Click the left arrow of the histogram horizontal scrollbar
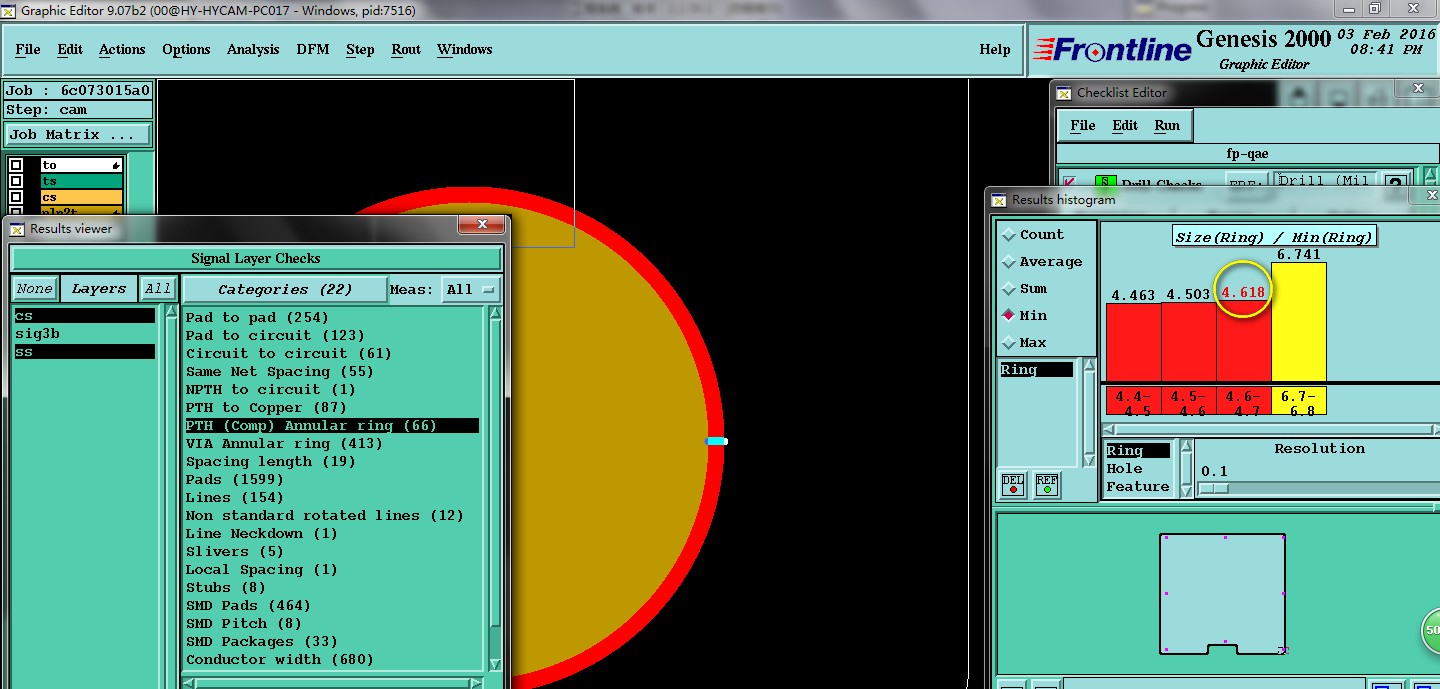The width and height of the screenshot is (1440, 689). pyautogui.click(x=1108, y=429)
